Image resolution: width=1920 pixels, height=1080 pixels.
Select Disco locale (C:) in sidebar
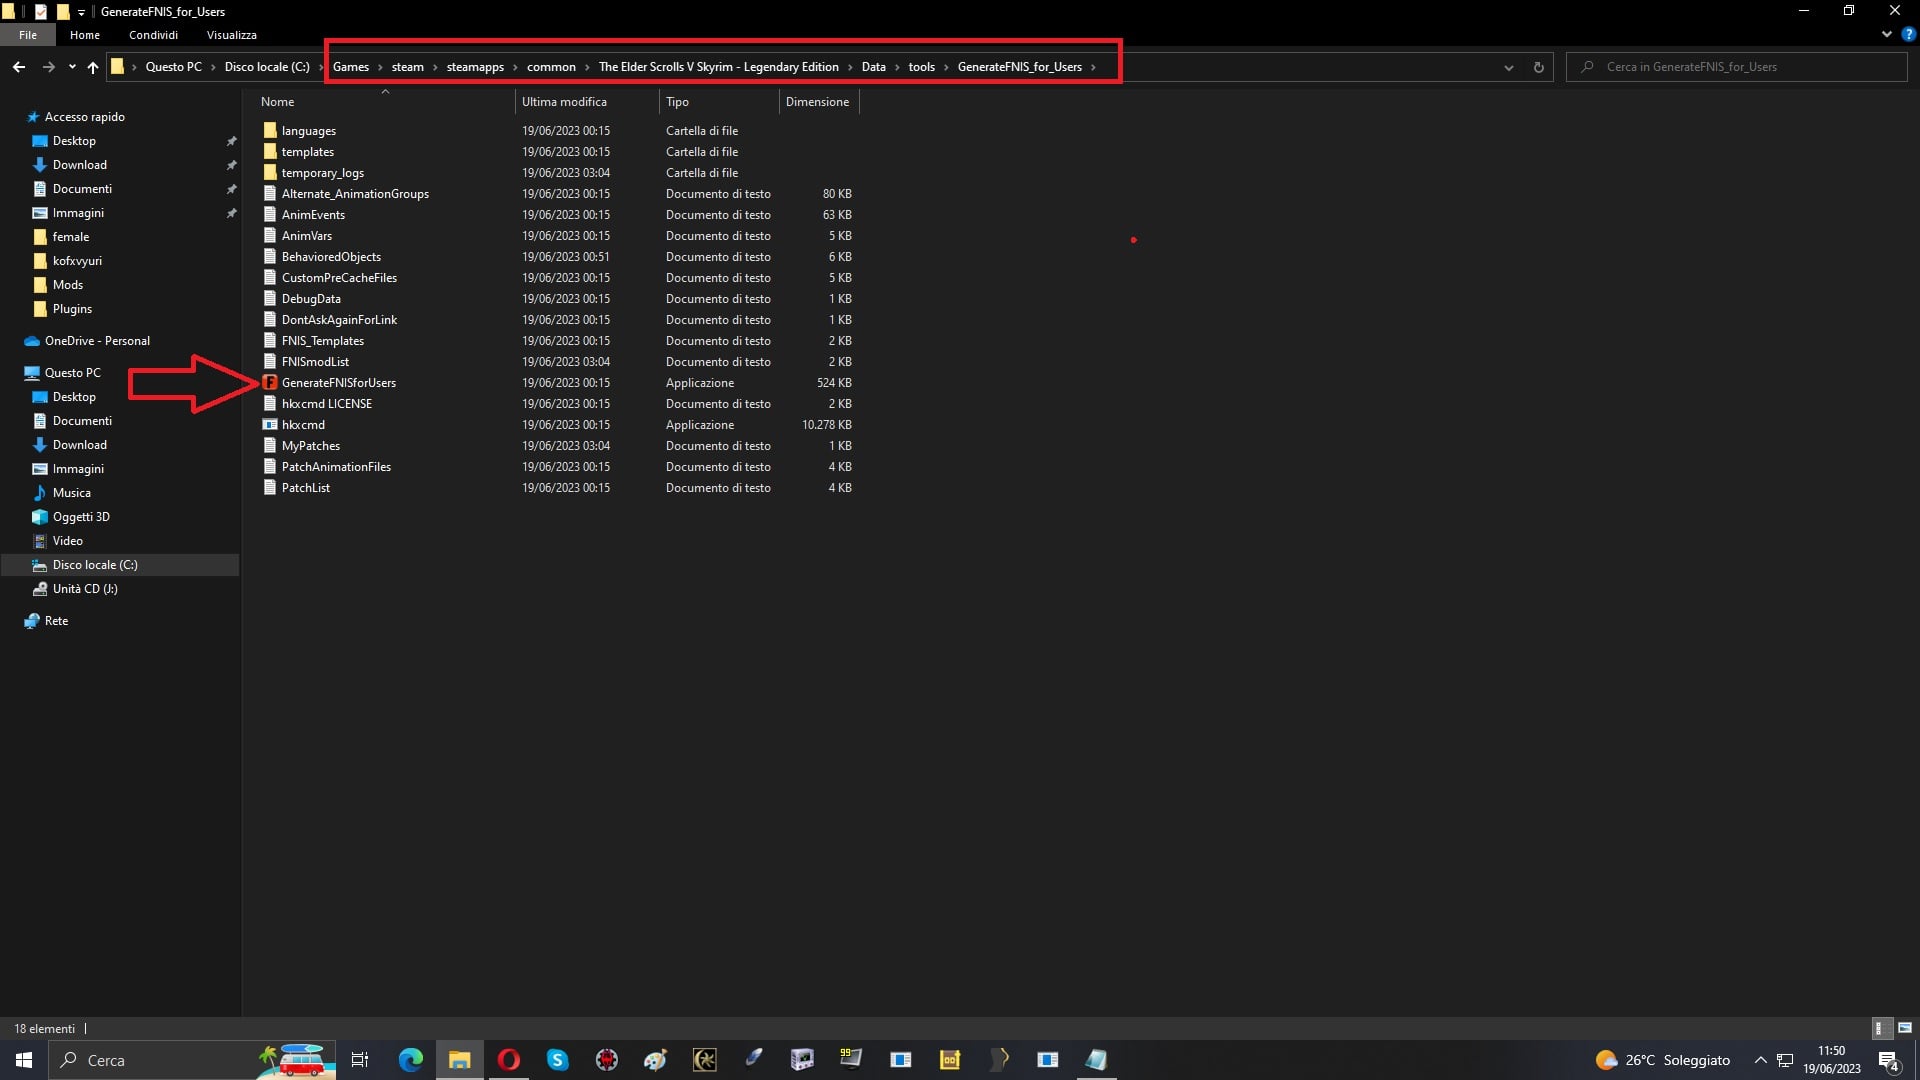pos(95,565)
